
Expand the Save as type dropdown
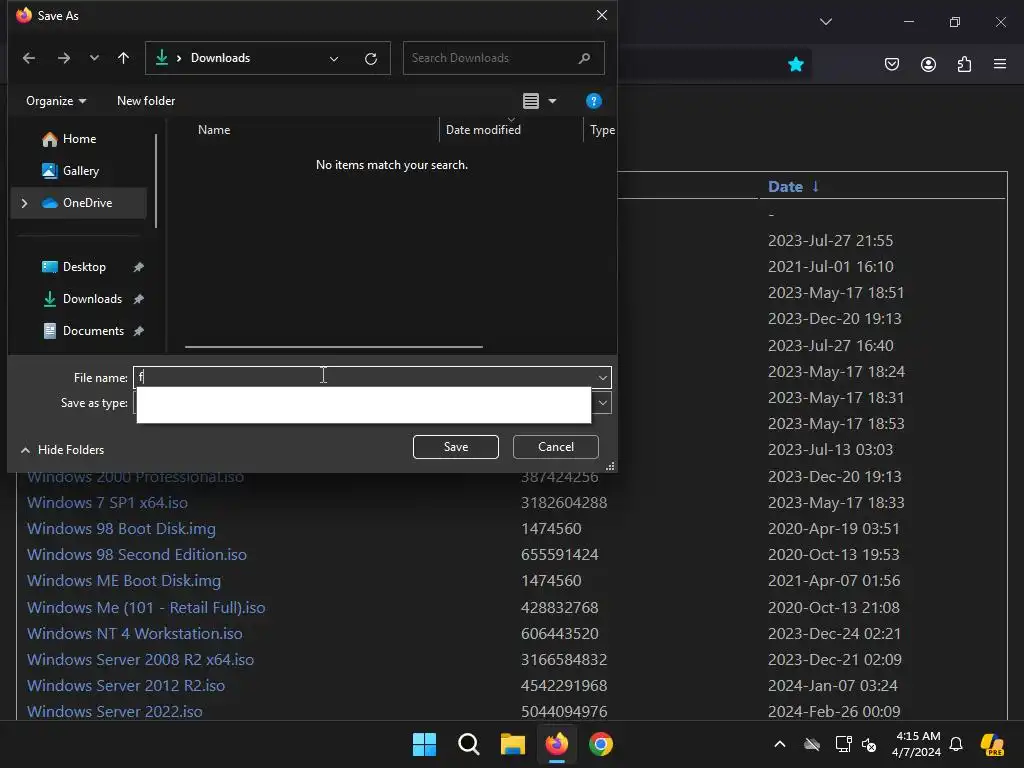point(602,403)
